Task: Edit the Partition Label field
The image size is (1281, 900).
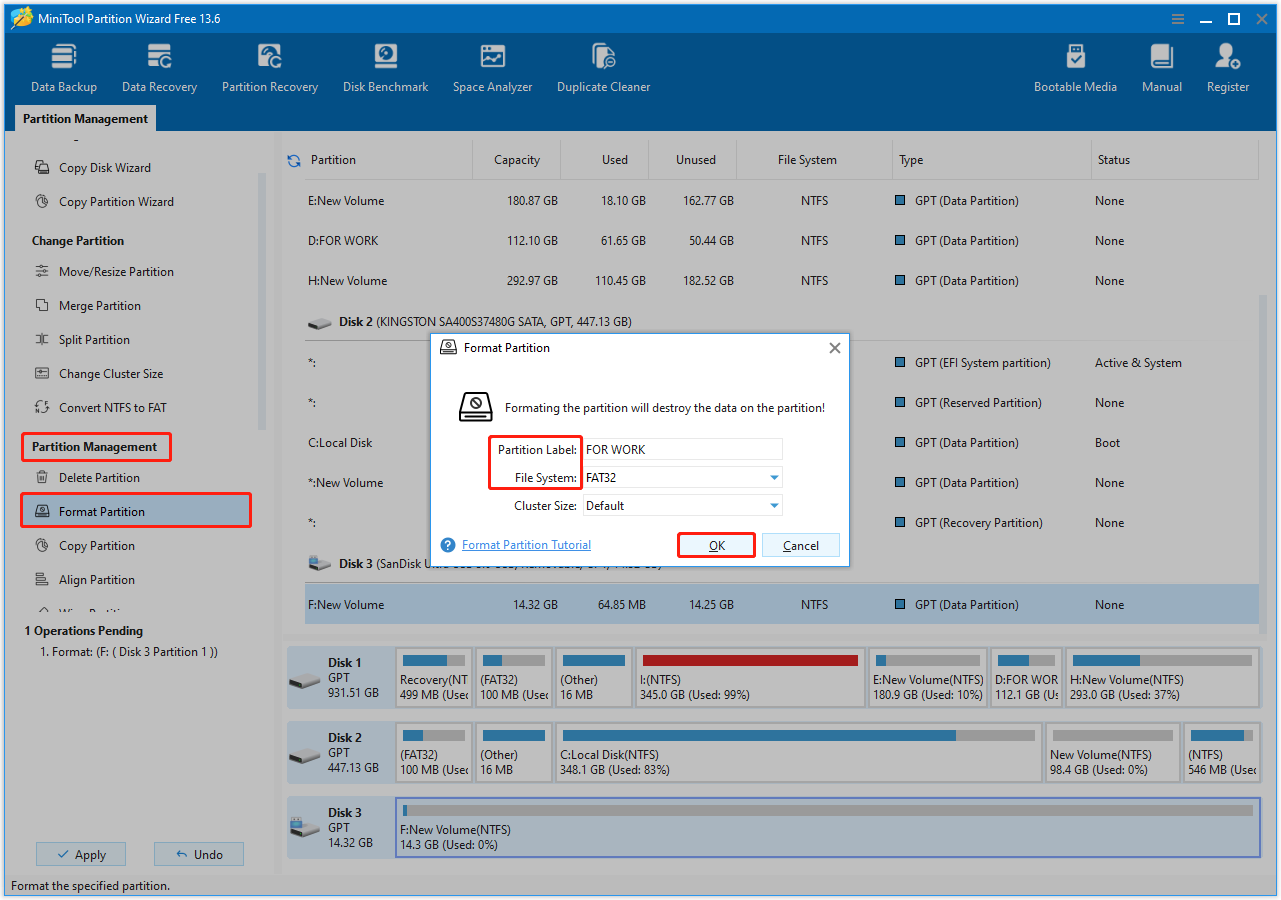Action: (x=682, y=449)
